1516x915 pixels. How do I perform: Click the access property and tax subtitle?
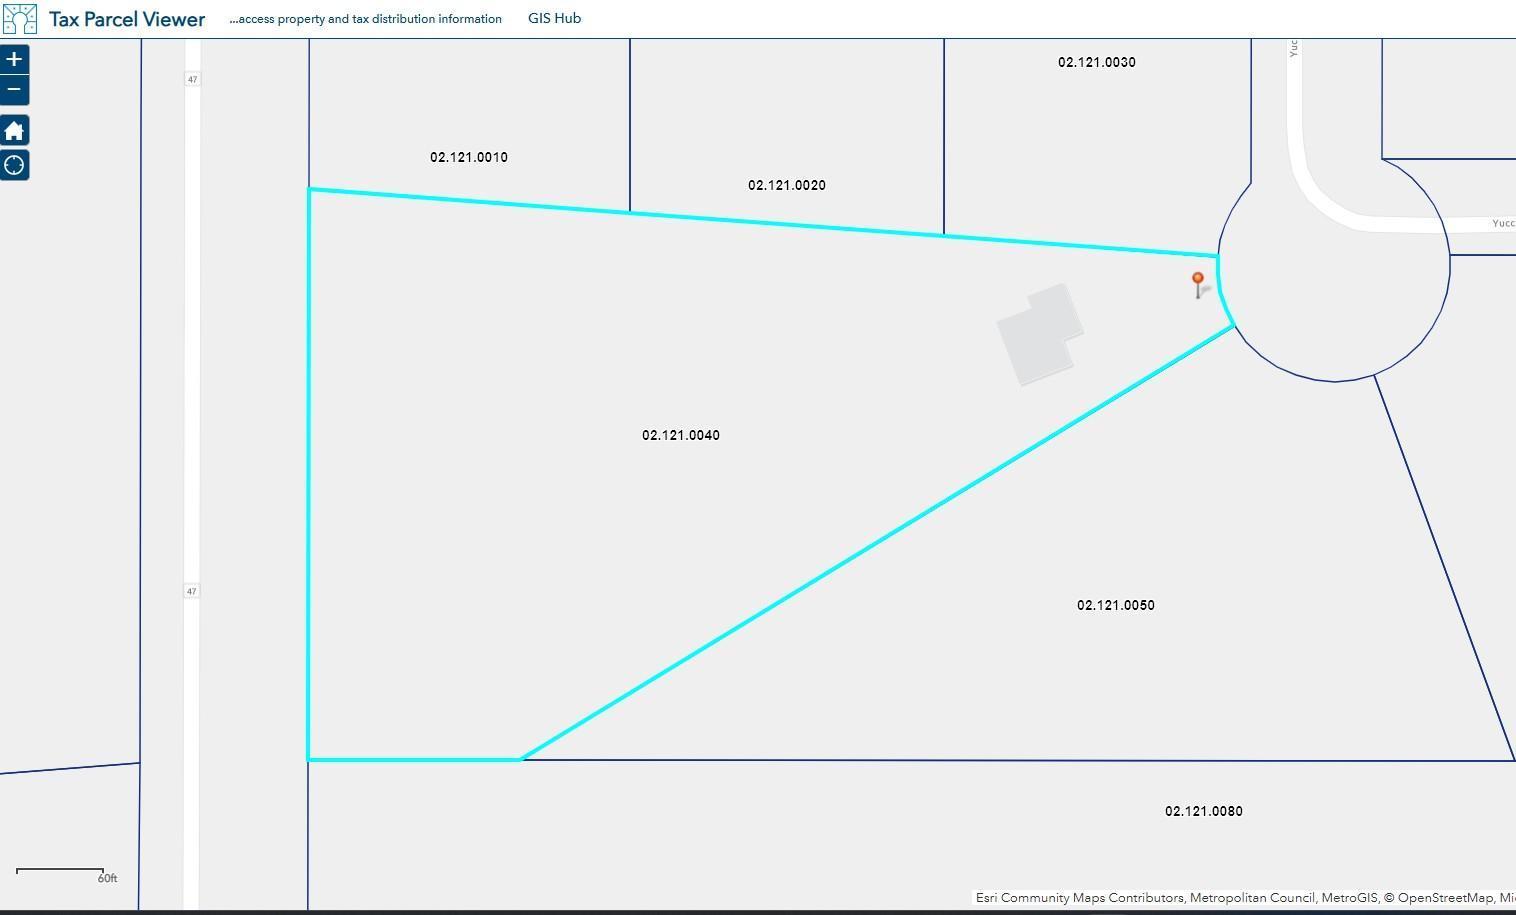[365, 19]
